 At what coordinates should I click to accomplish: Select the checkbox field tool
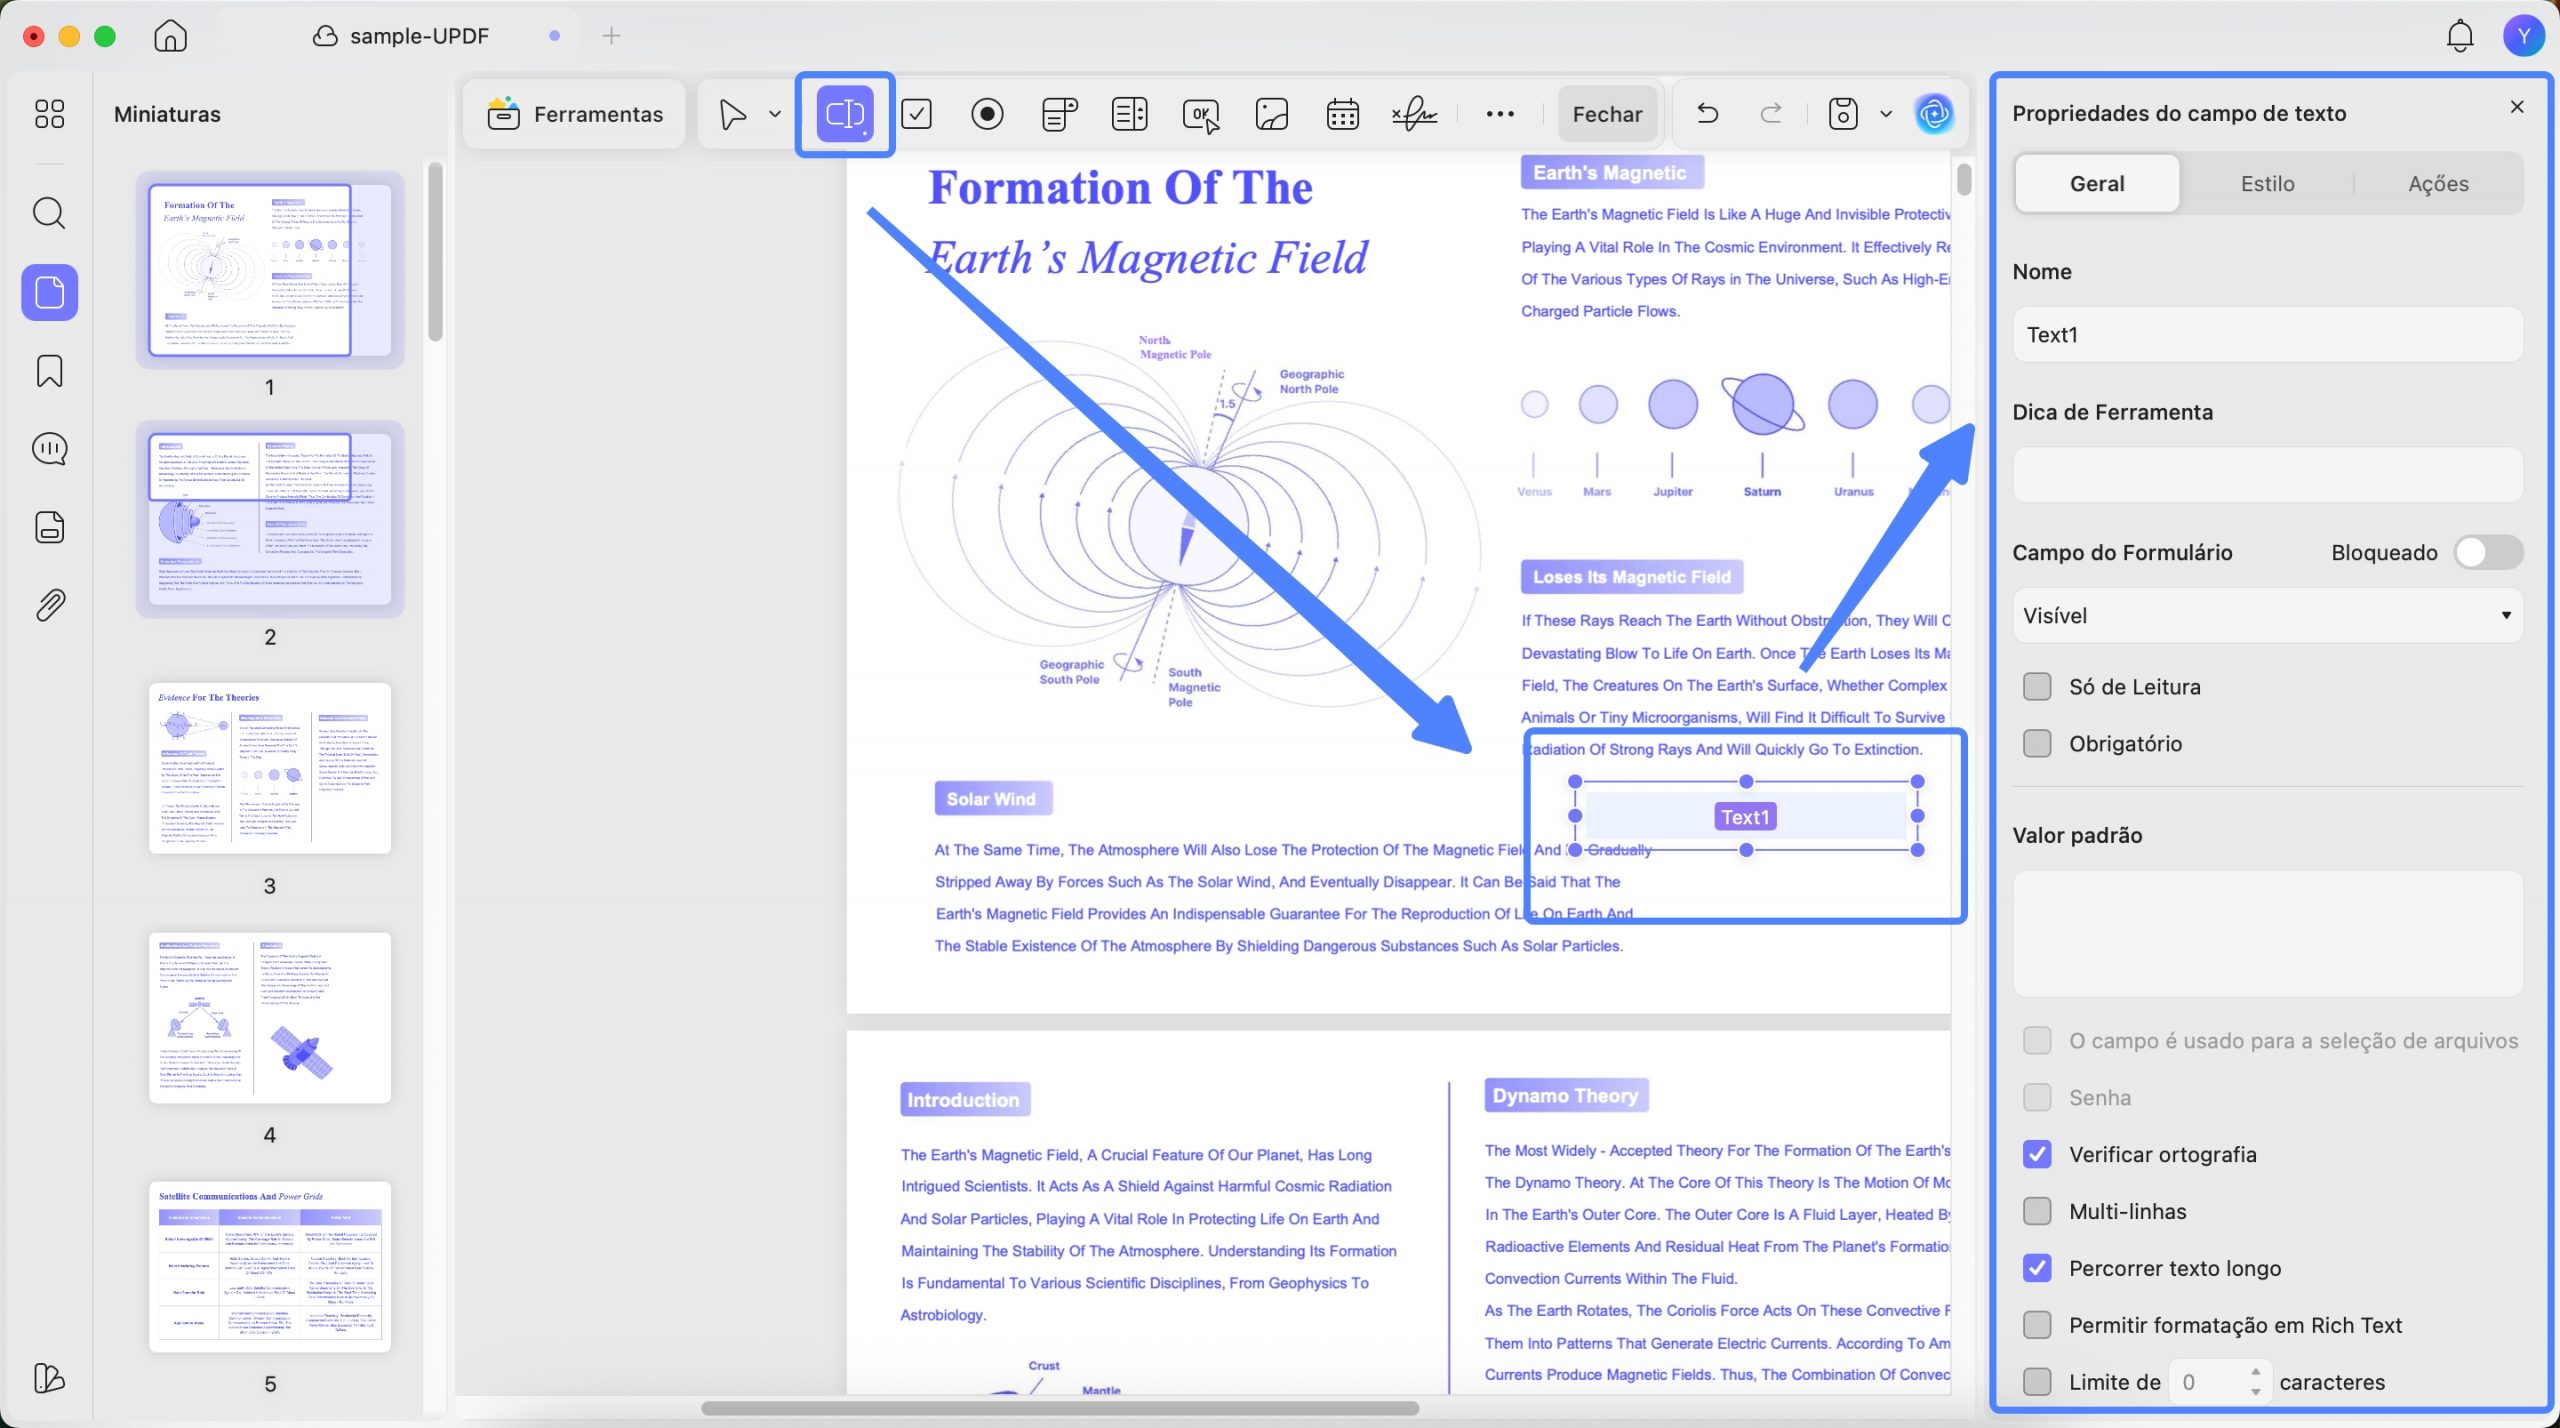point(916,114)
